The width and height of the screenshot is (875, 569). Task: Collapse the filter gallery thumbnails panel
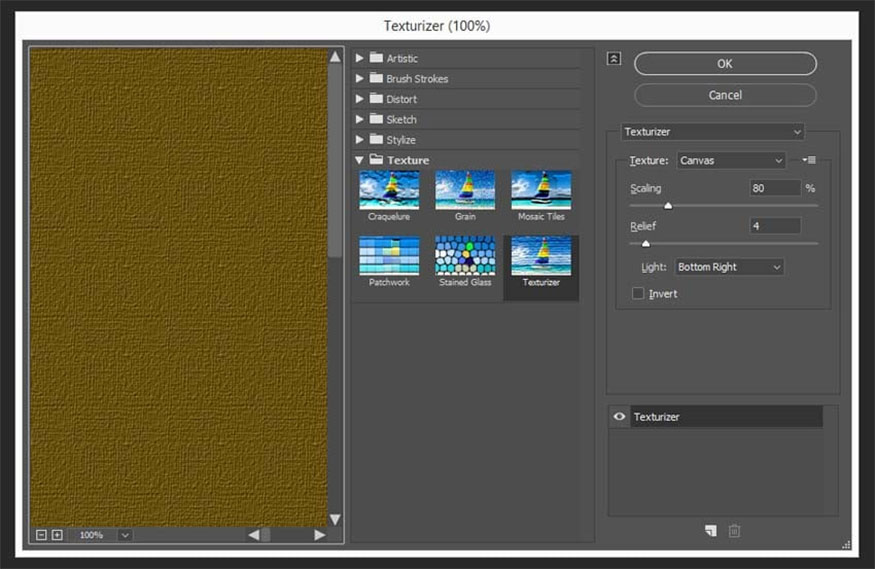pyautogui.click(x=614, y=59)
